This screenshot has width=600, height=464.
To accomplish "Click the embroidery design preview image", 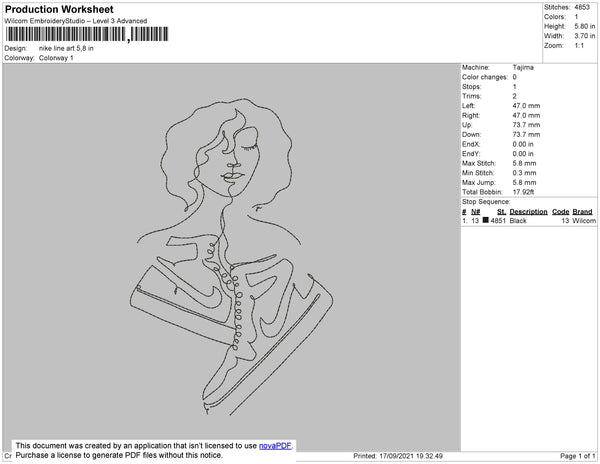I will (x=231, y=257).
